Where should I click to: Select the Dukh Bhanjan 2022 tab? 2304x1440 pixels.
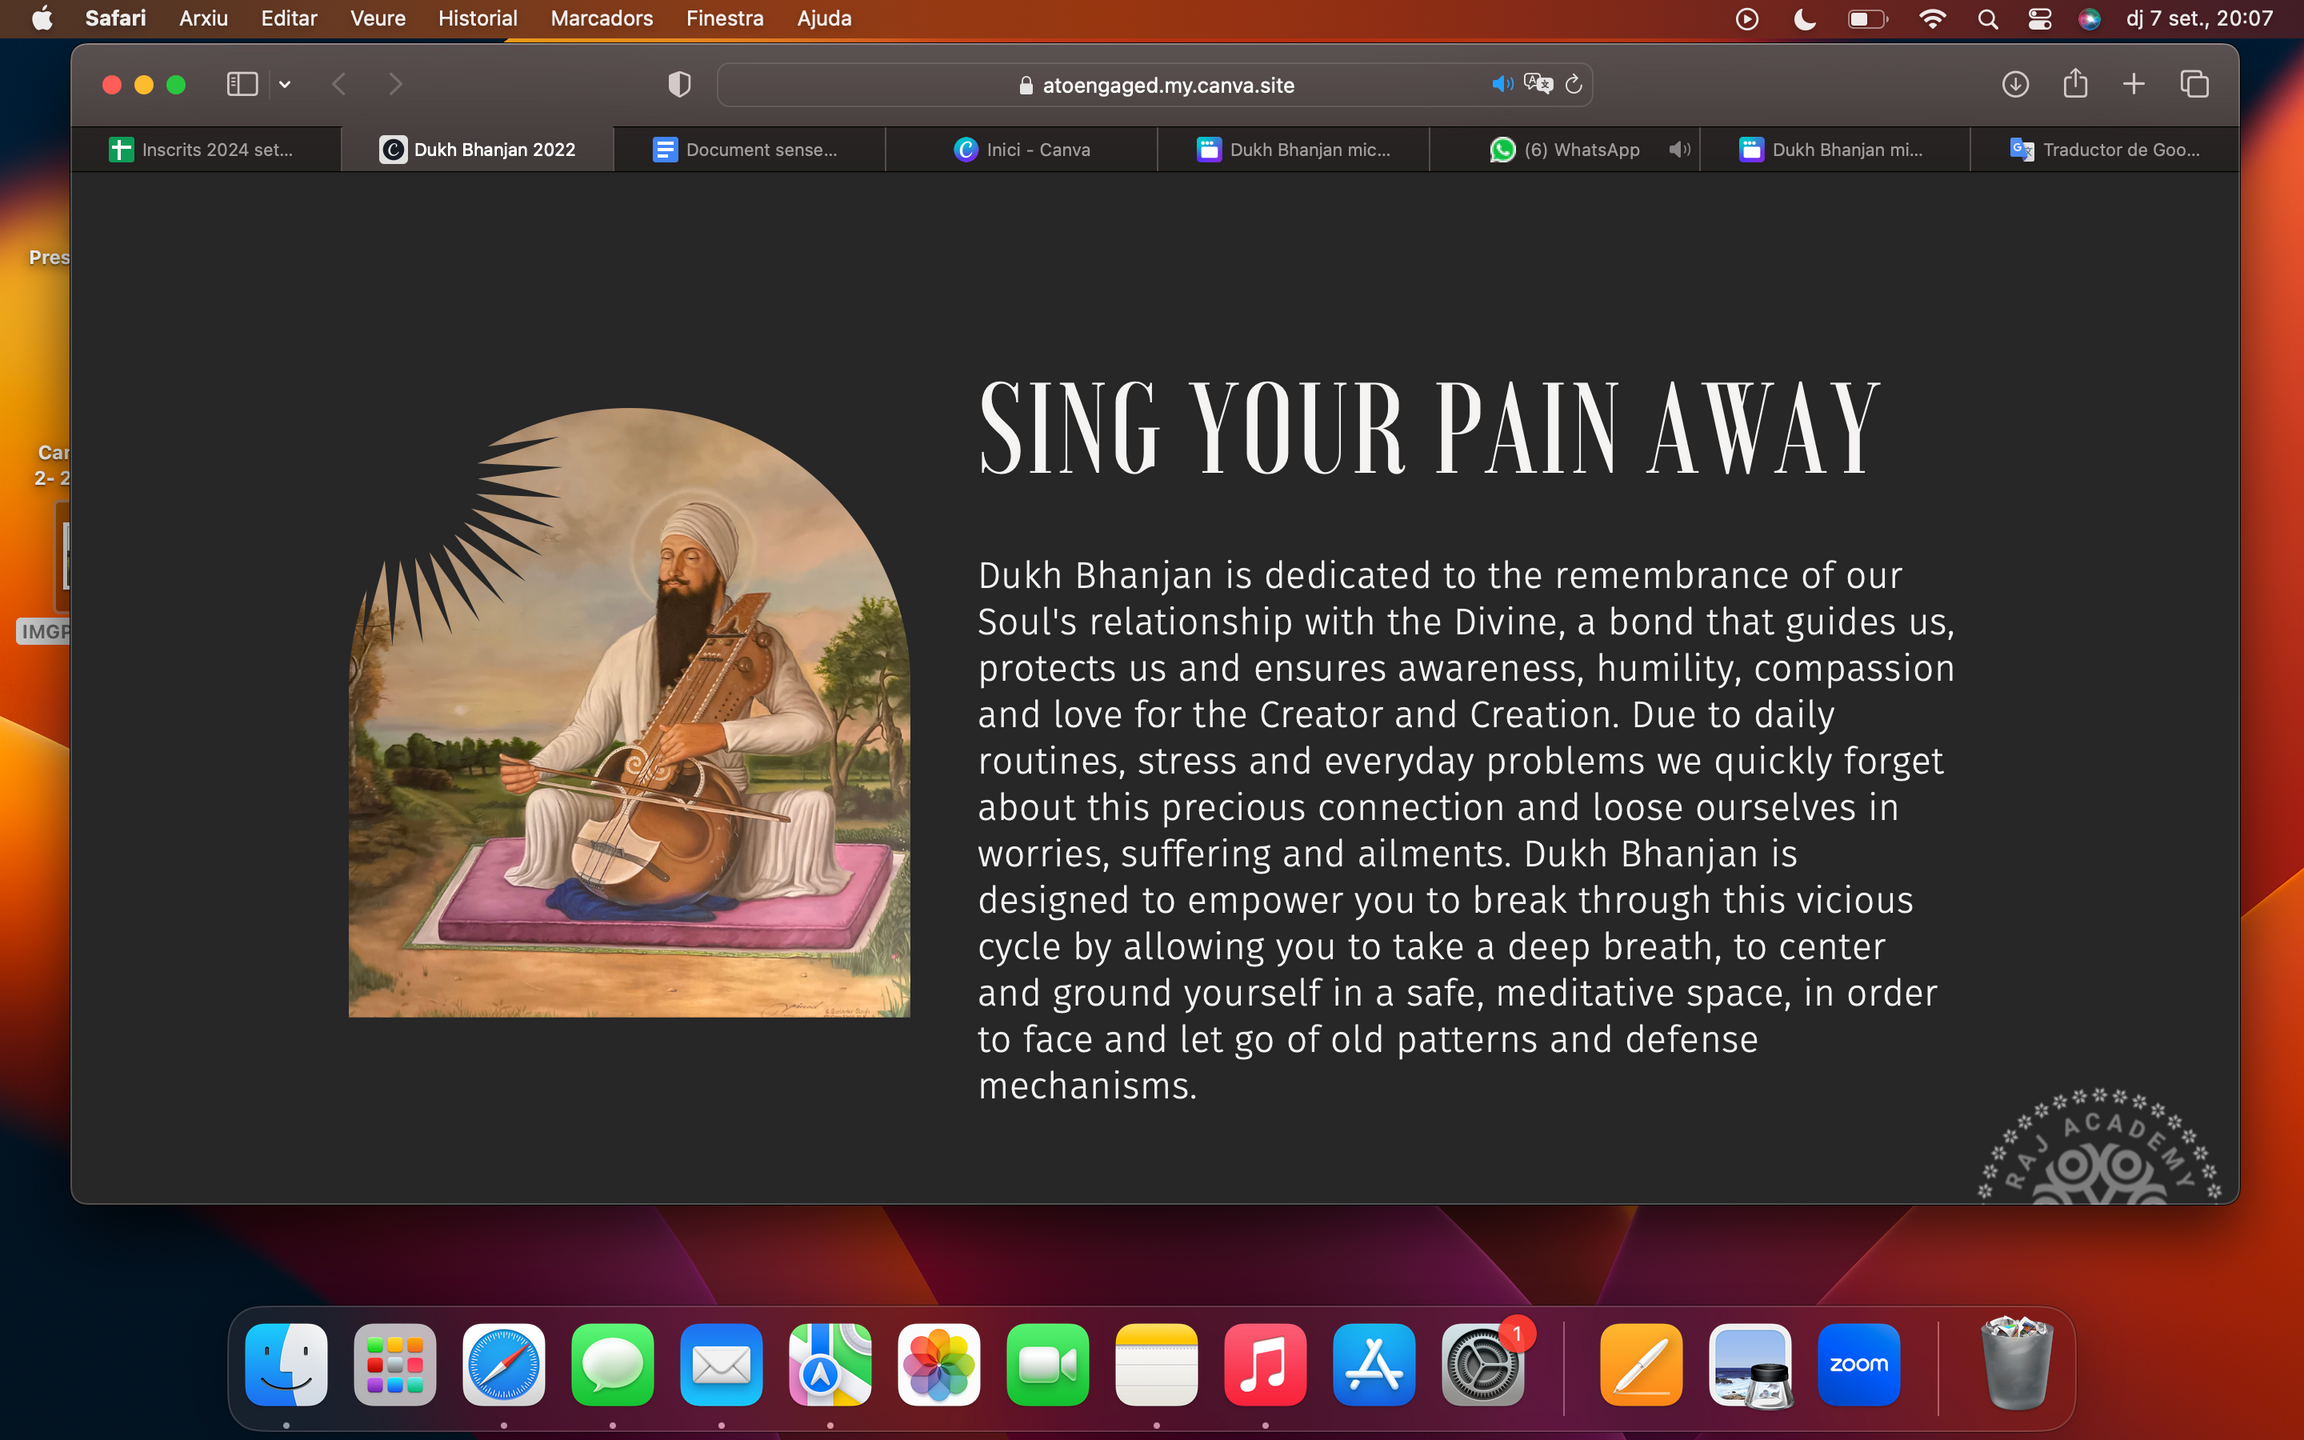pos(478,150)
